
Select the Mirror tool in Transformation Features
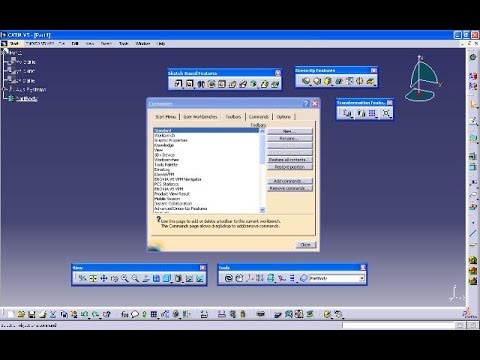coord(361,113)
